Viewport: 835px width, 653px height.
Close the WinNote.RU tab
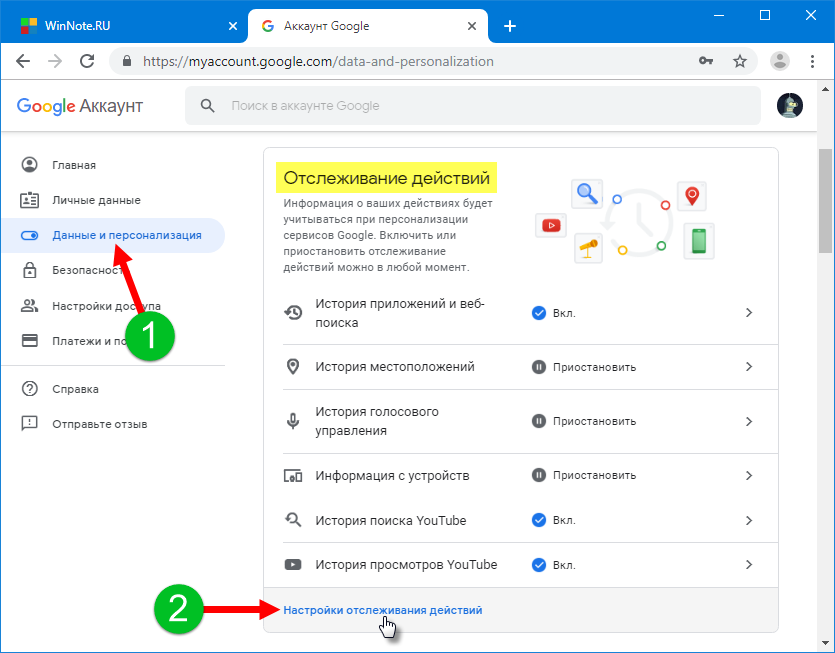[233, 26]
